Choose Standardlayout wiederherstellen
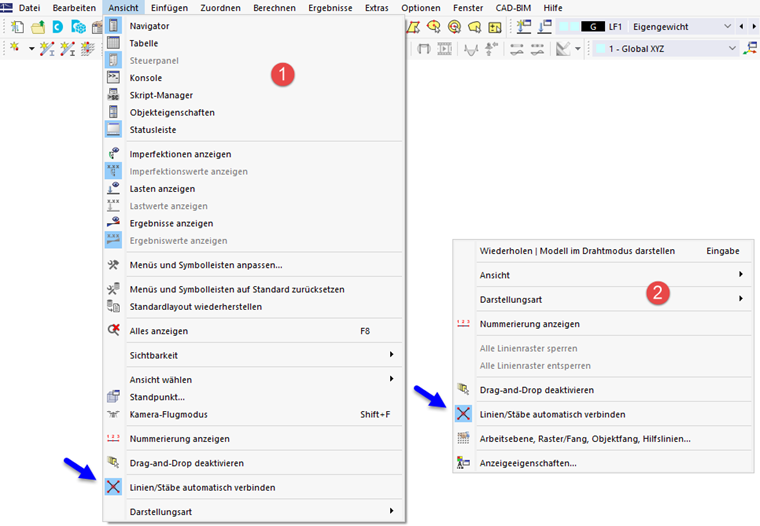 253,307
